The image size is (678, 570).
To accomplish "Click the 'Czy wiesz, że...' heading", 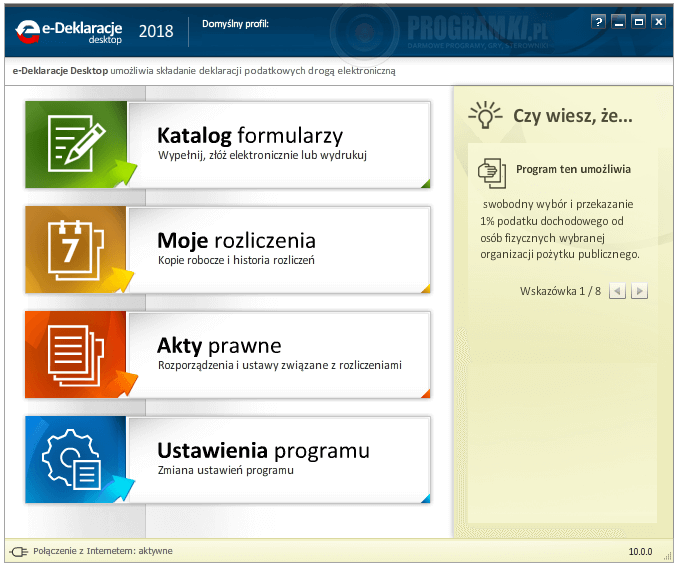I will (x=572, y=116).
